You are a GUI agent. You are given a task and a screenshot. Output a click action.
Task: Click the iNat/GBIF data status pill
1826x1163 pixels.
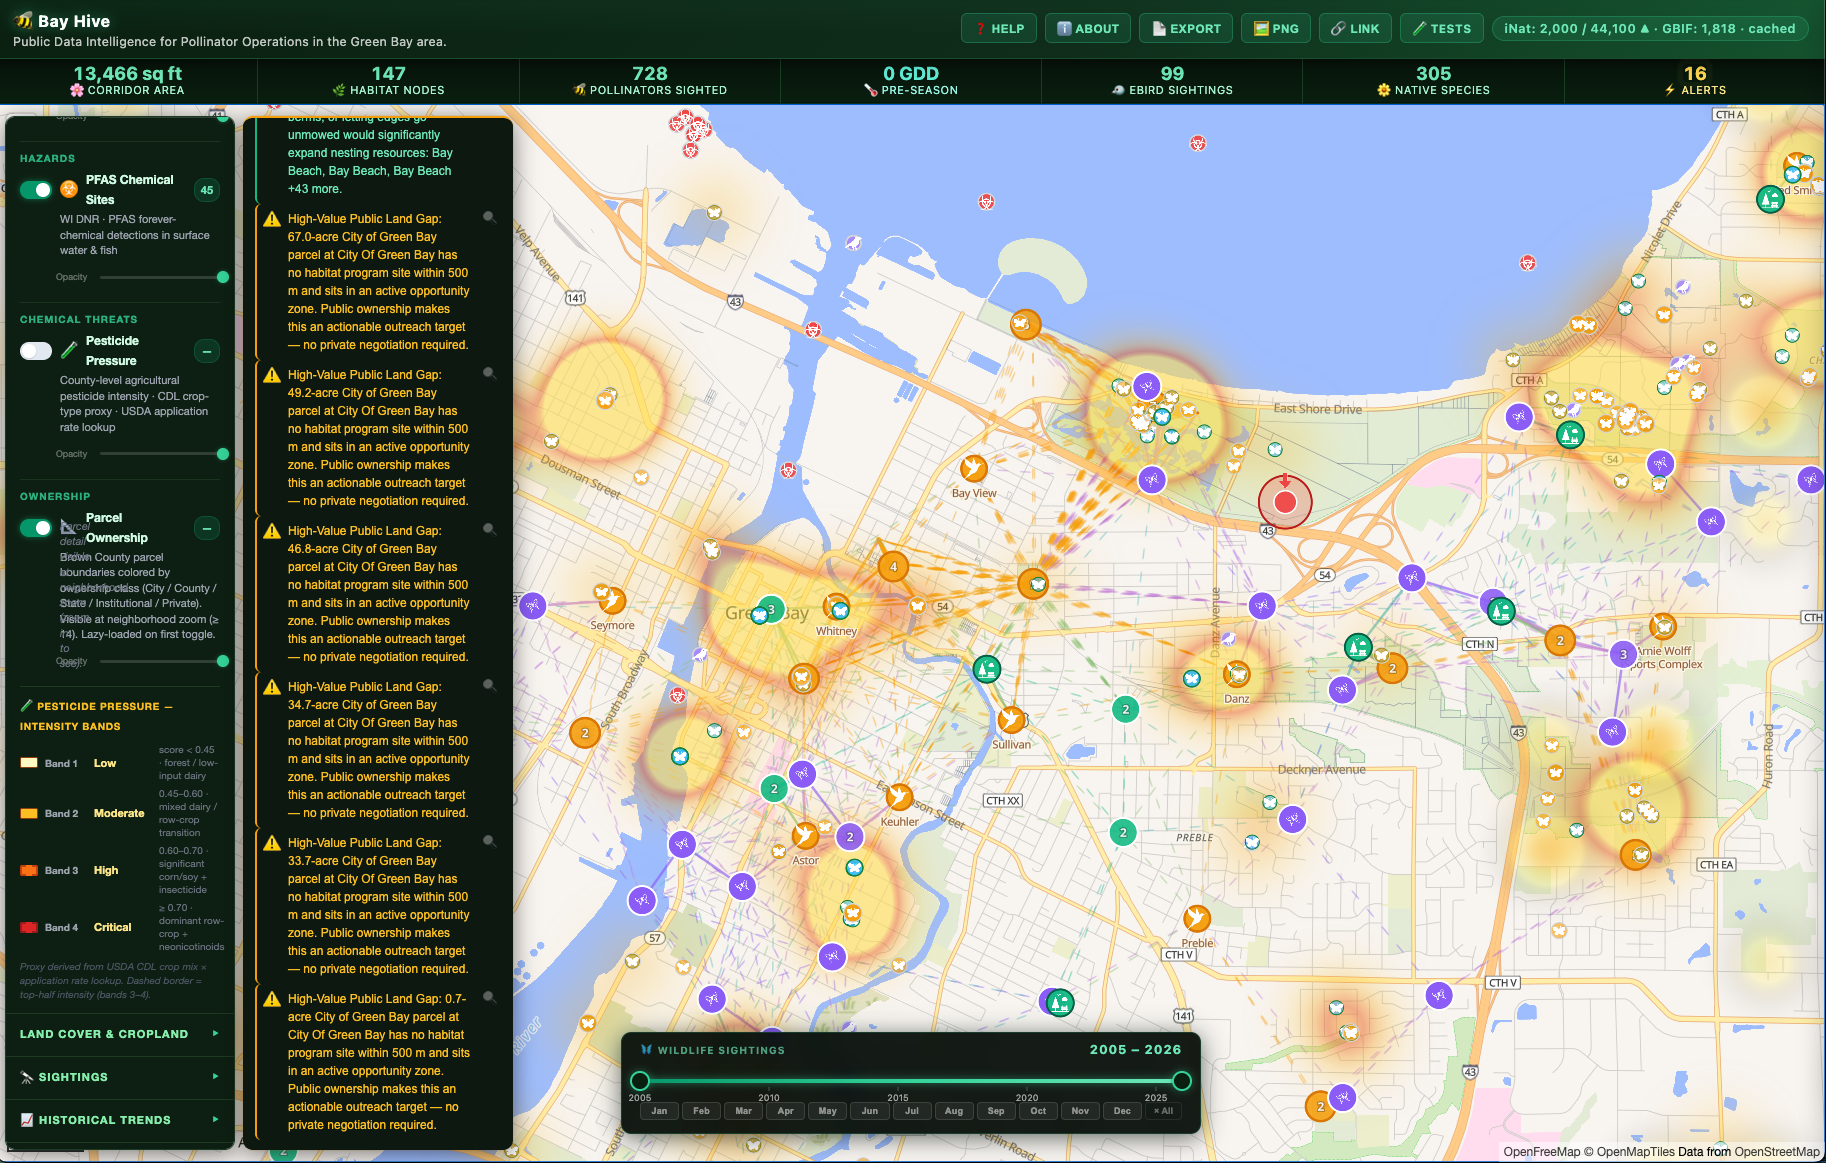[x=1651, y=28]
